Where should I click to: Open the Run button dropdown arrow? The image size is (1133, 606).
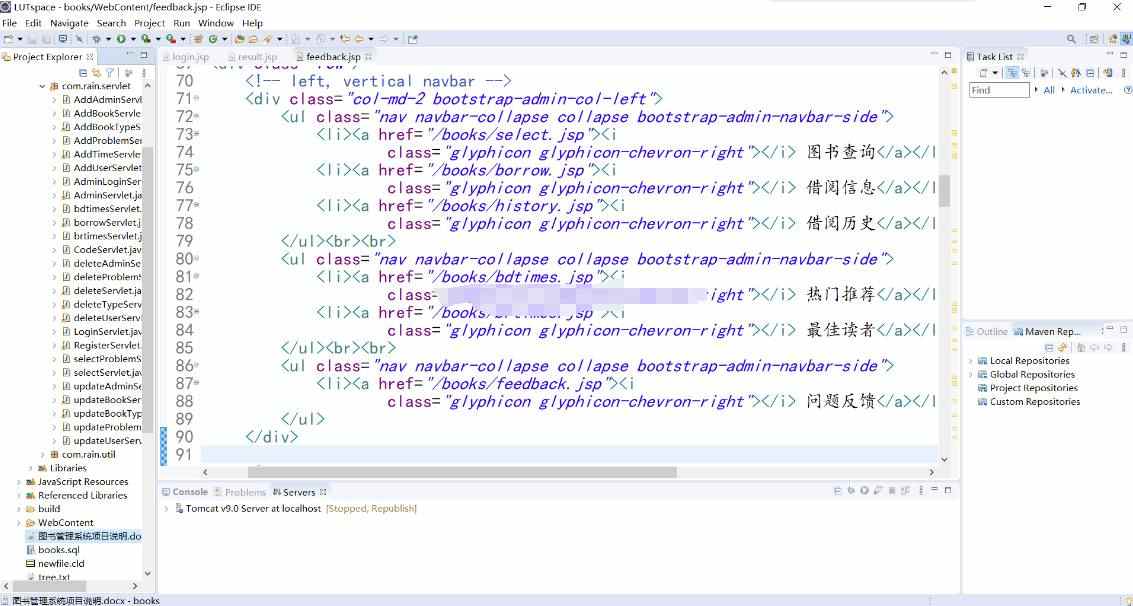(134, 39)
